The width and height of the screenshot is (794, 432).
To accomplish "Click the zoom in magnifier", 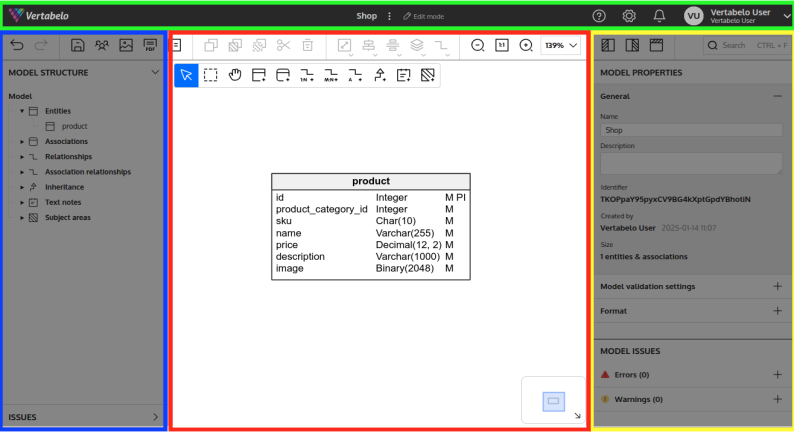I will [x=526, y=45].
